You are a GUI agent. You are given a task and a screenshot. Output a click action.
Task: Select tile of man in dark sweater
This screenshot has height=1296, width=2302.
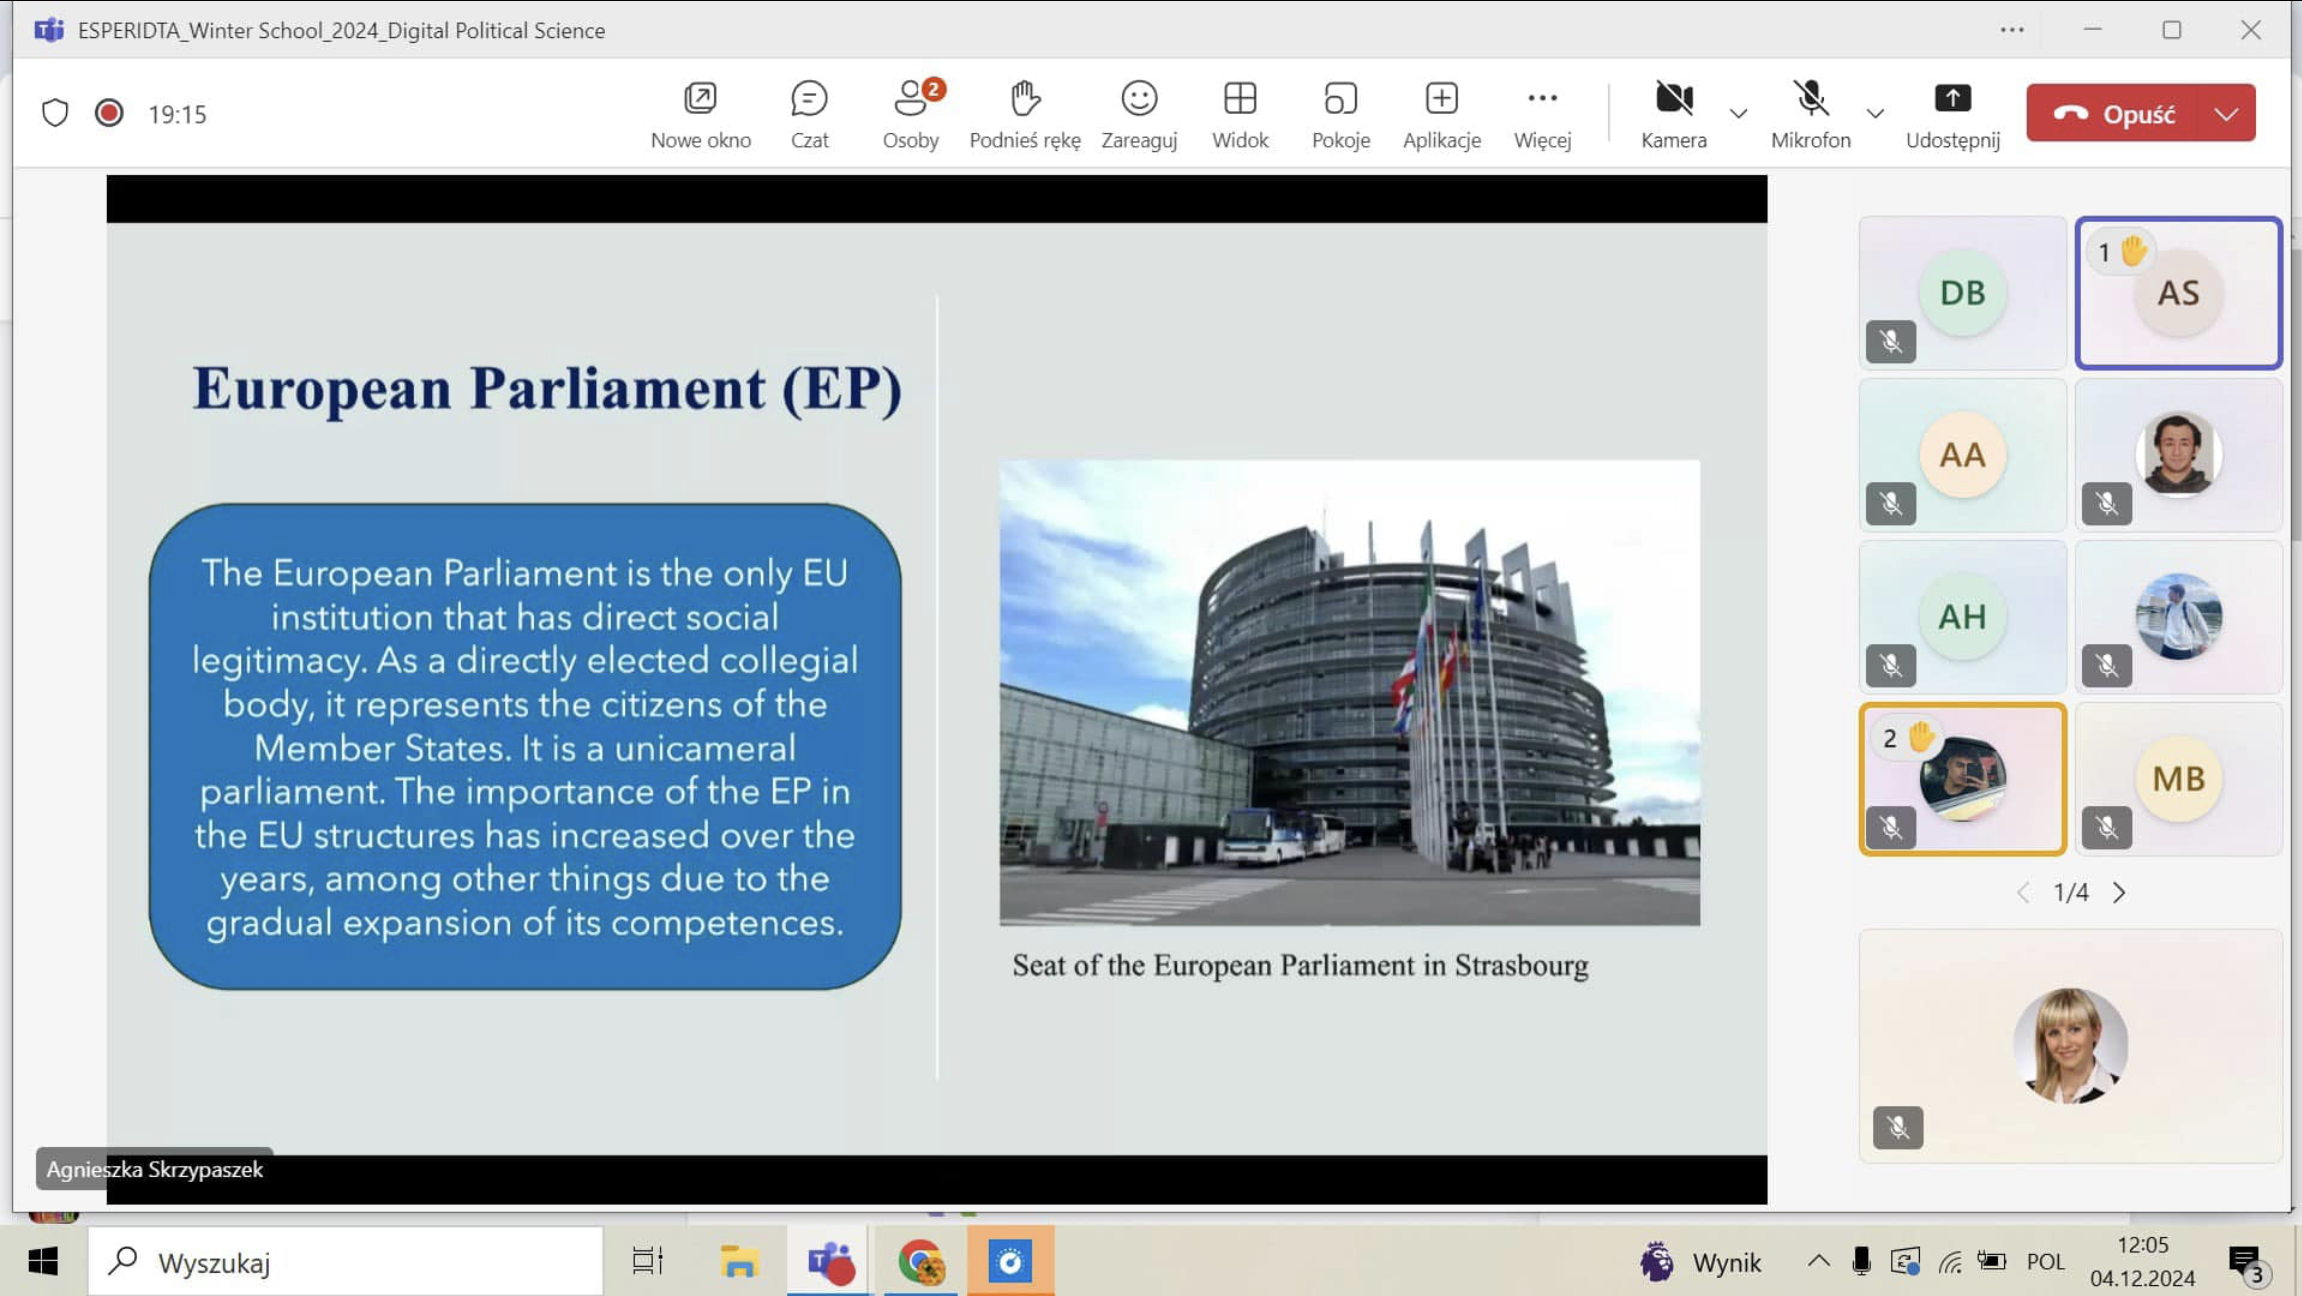(2178, 455)
